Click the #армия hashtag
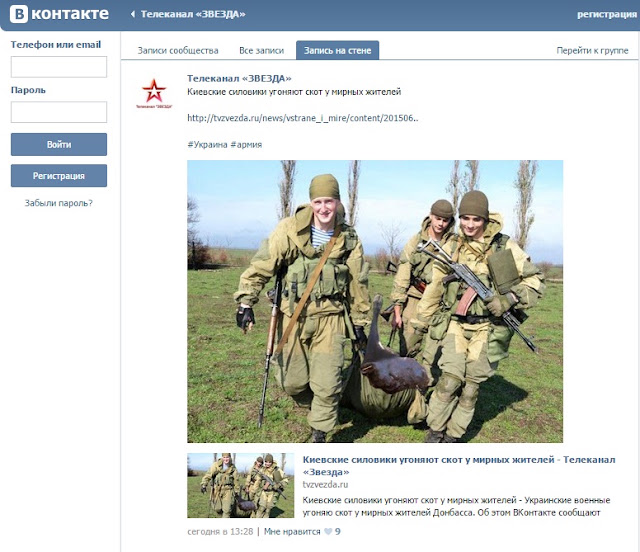 tap(246, 145)
